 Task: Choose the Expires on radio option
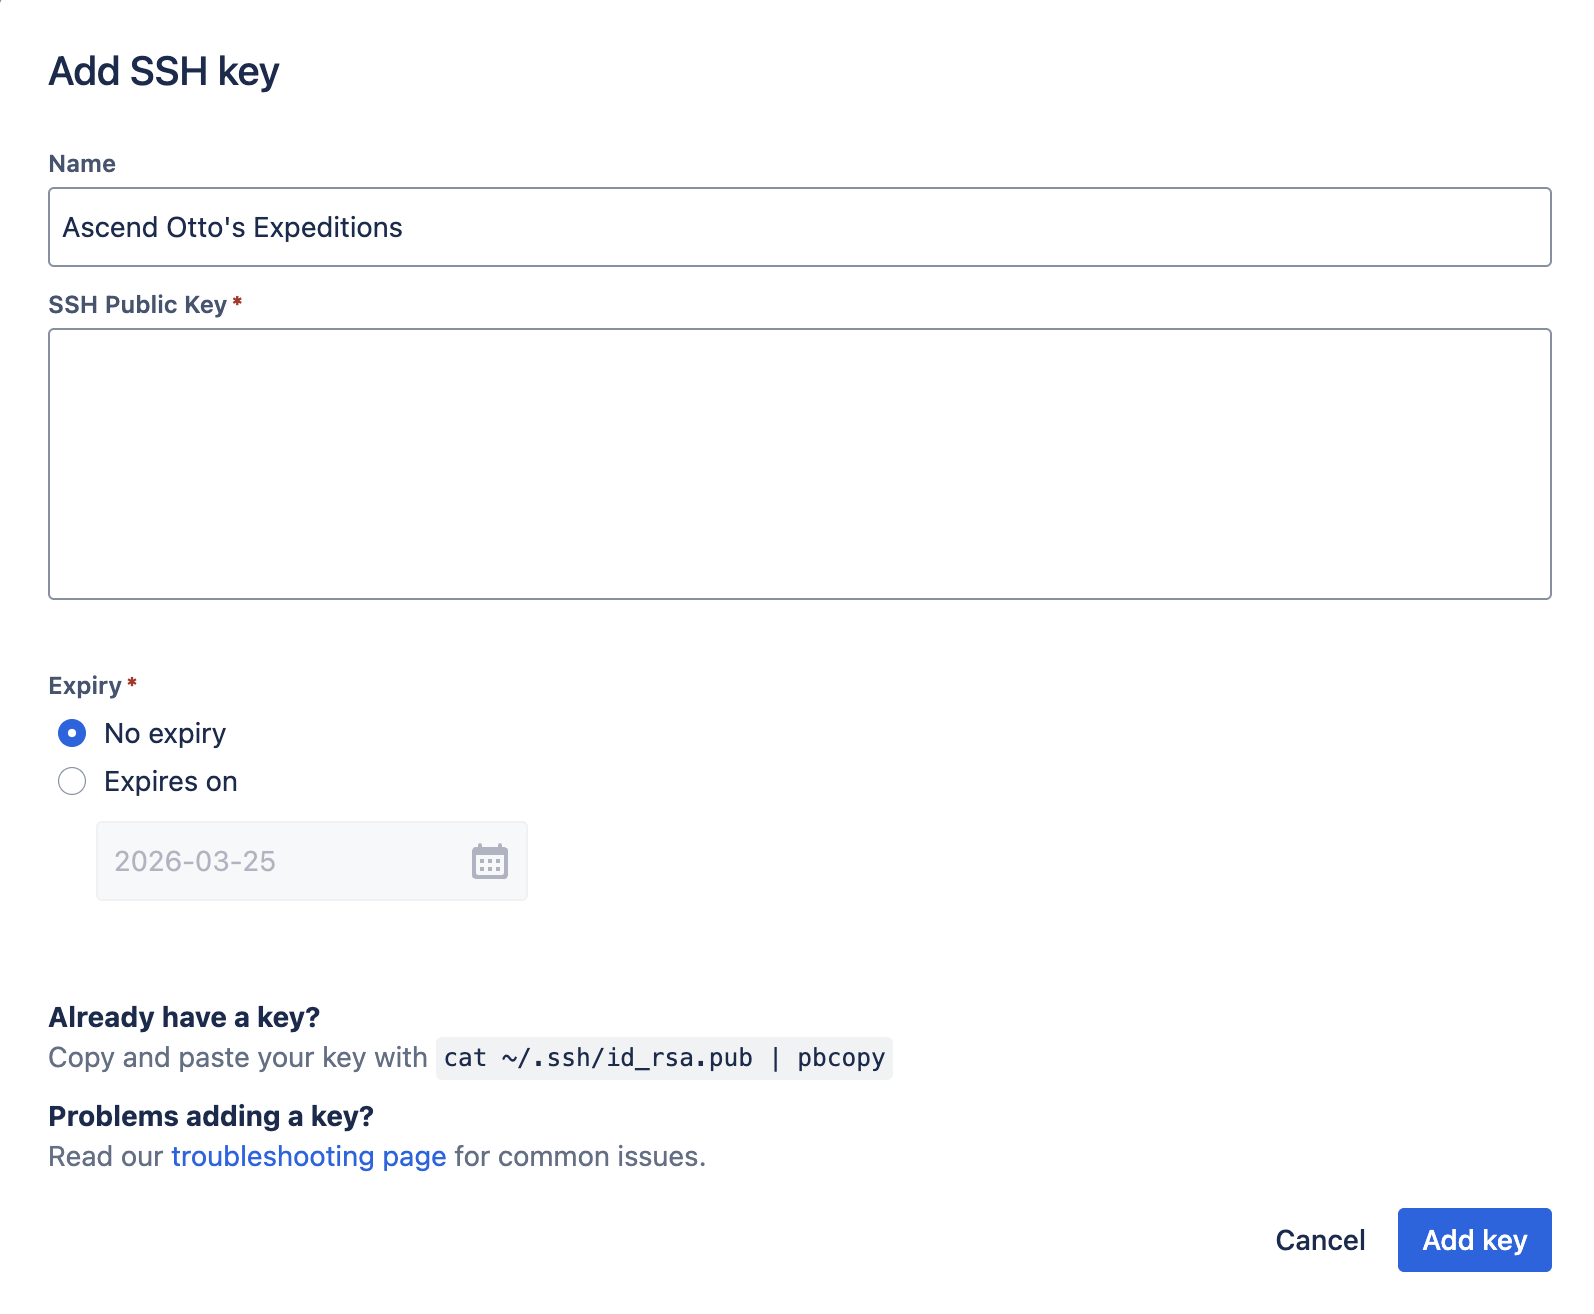(72, 781)
